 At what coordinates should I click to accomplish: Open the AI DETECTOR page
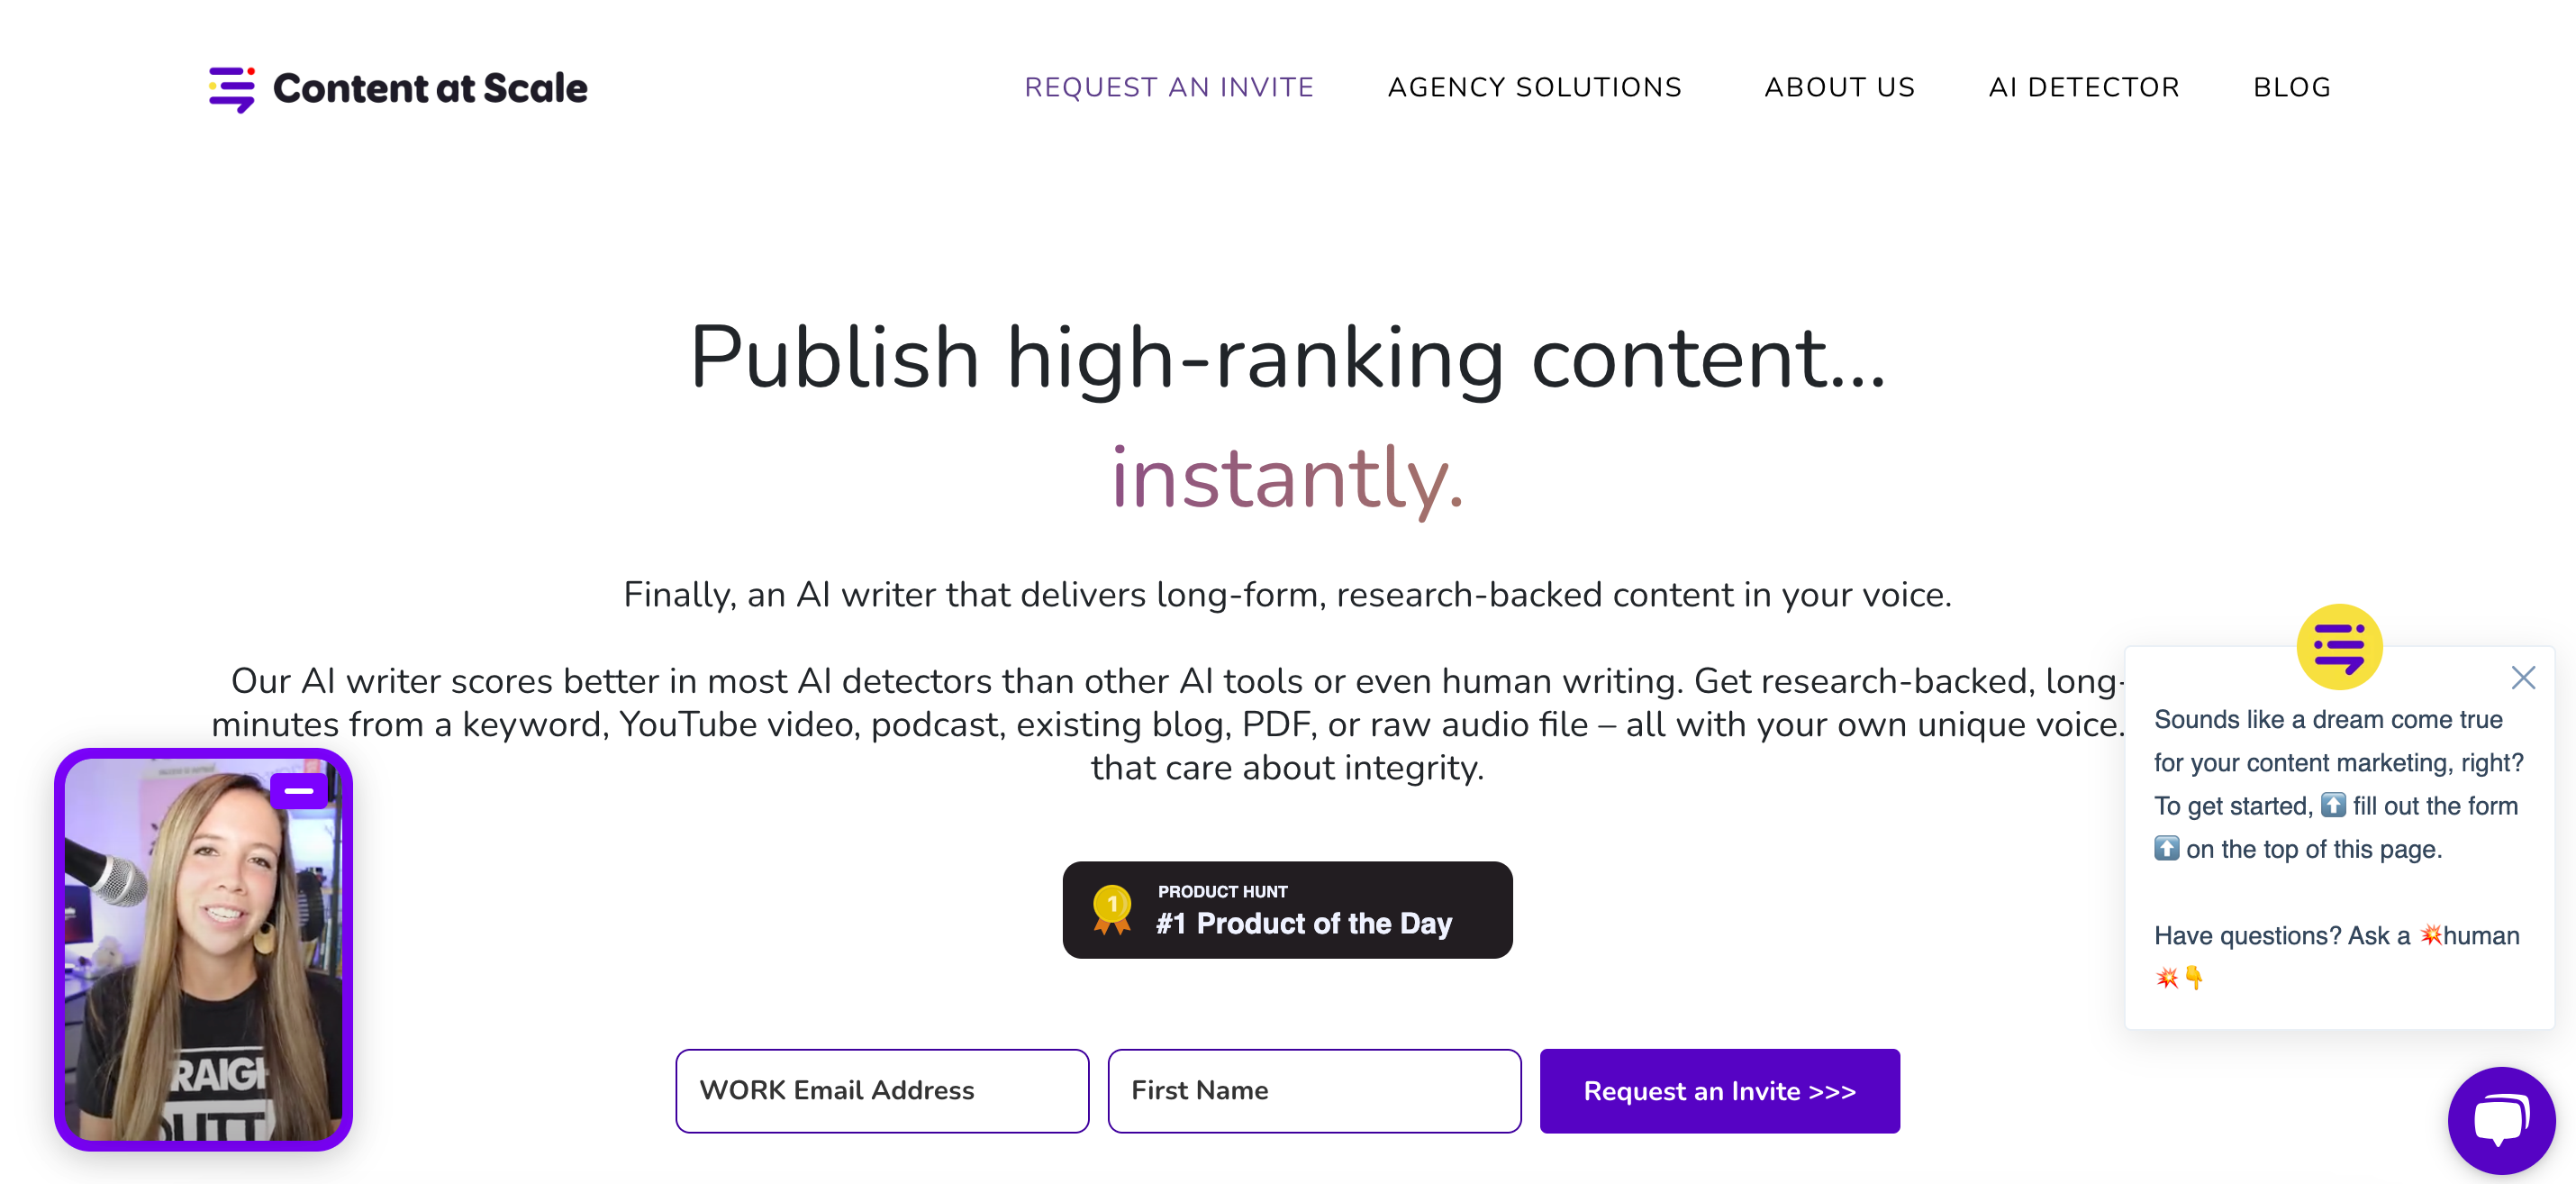(2084, 88)
